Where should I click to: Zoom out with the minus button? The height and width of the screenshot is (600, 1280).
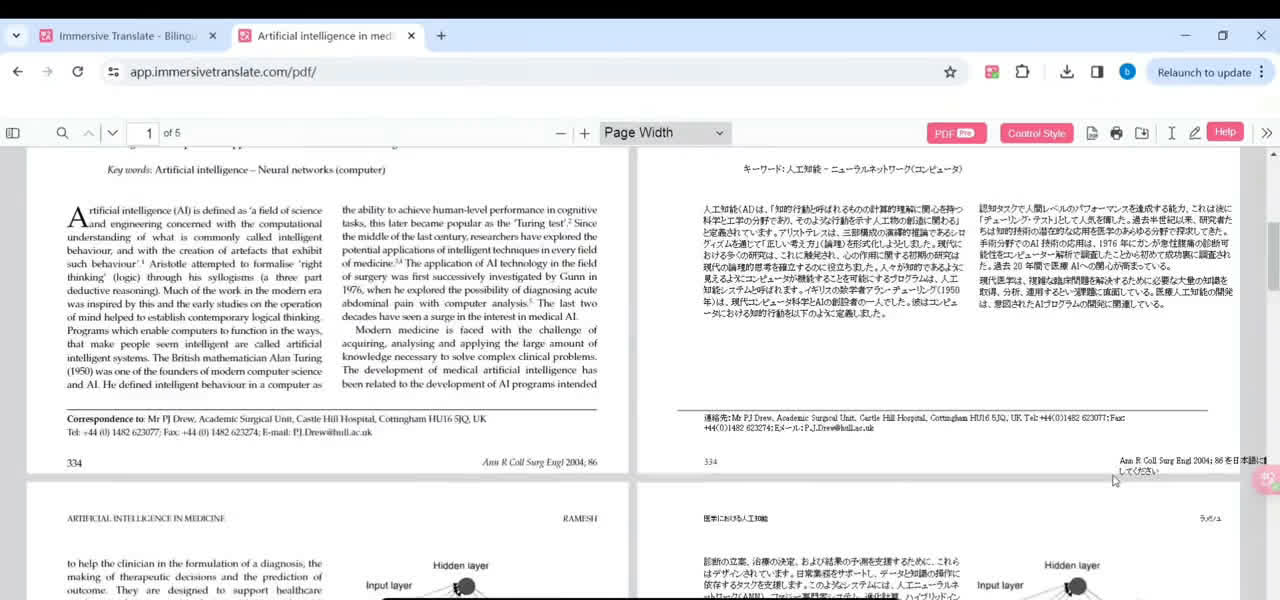tap(561, 133)
